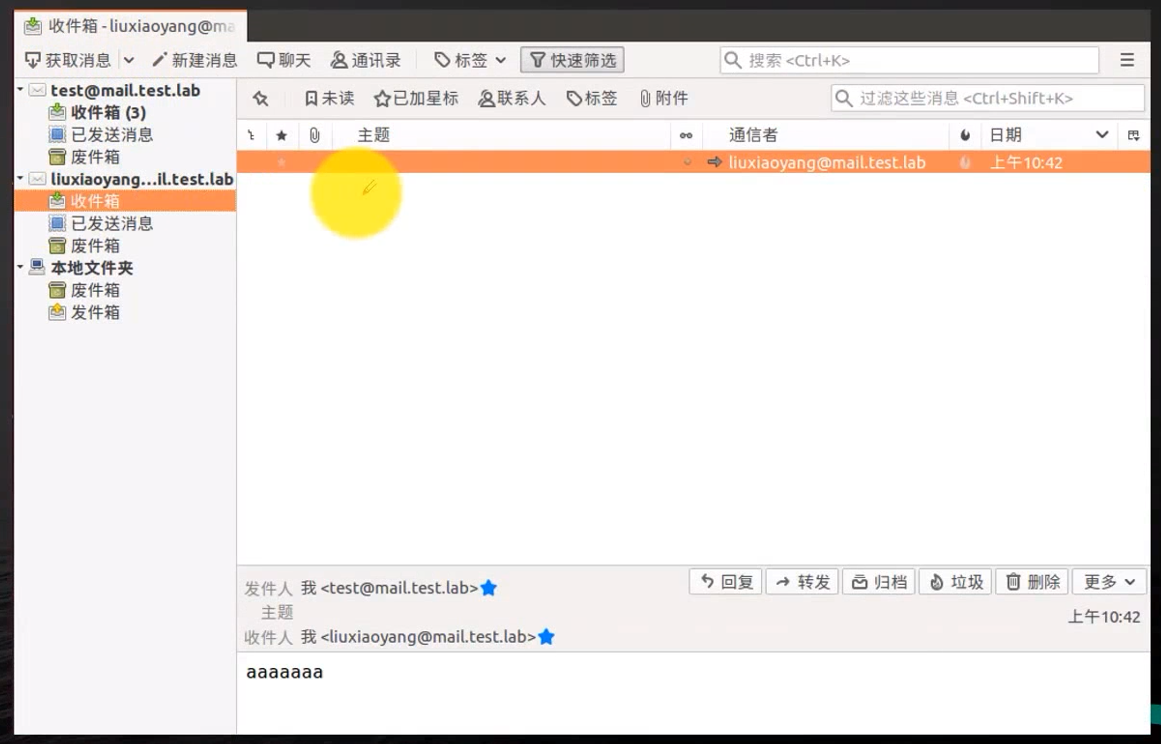This screenshot has width=1161, height=744.
Task: Sort messages by 通信者 column
Action: click(x=826, y=135)
